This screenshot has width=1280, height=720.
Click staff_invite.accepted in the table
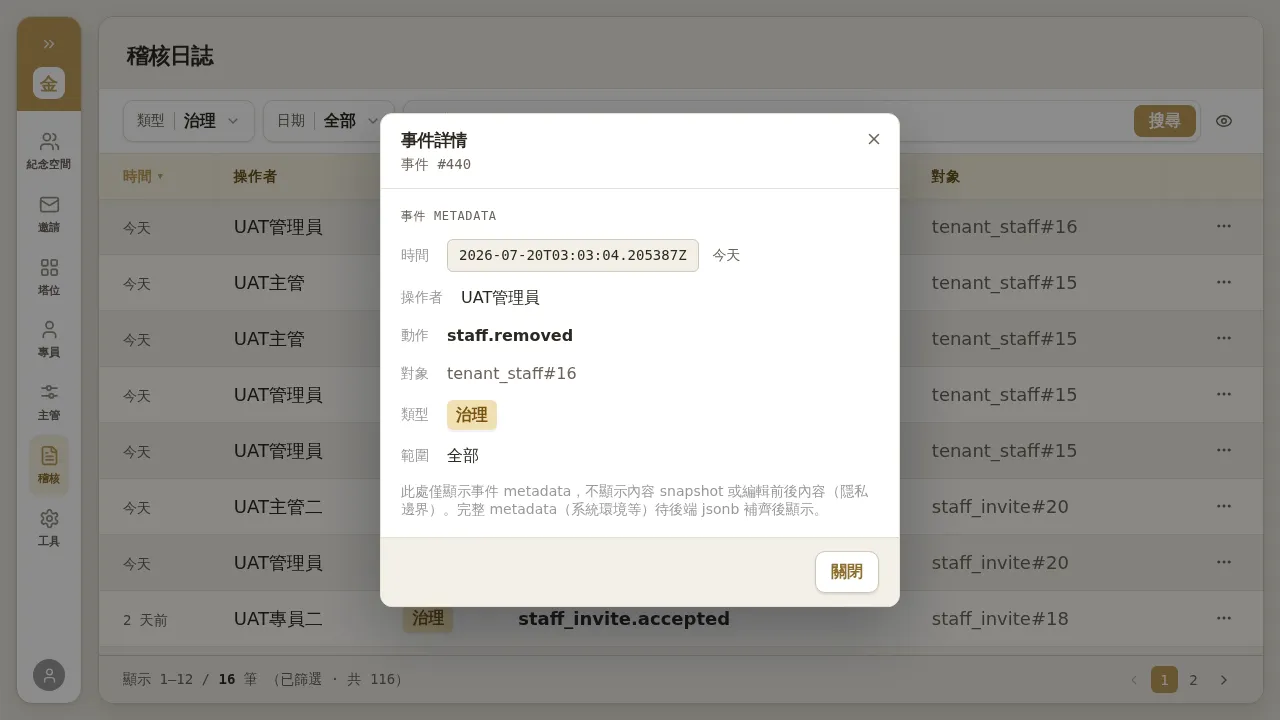point(624,619)
